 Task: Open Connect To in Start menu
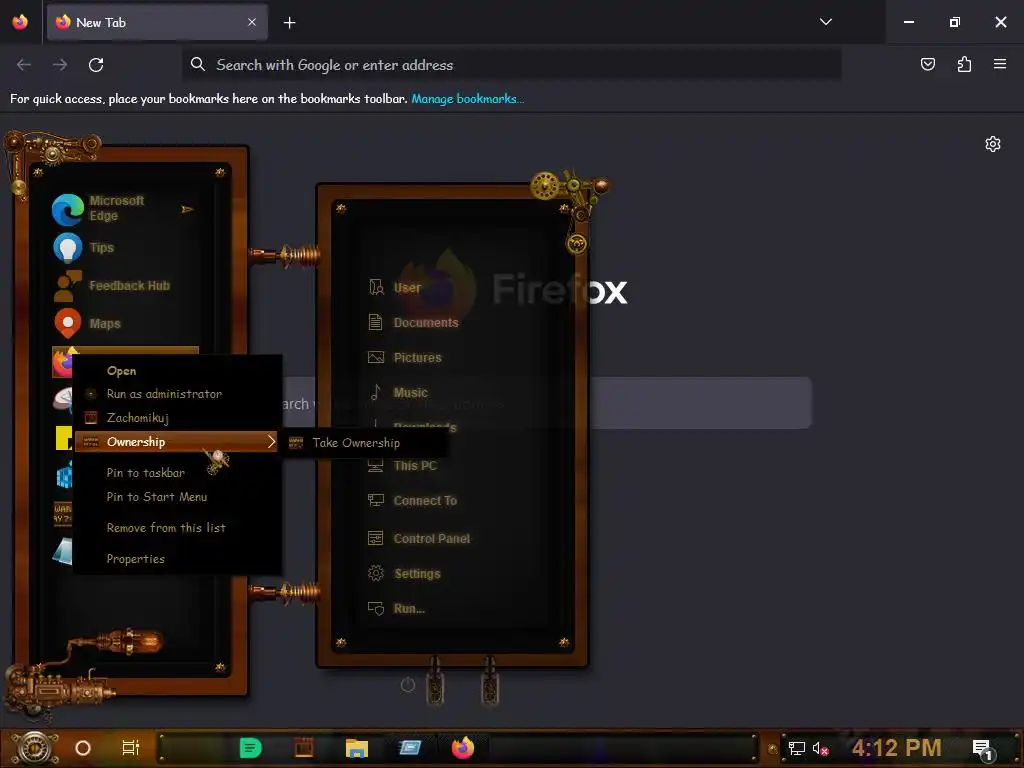pos(412,501)
